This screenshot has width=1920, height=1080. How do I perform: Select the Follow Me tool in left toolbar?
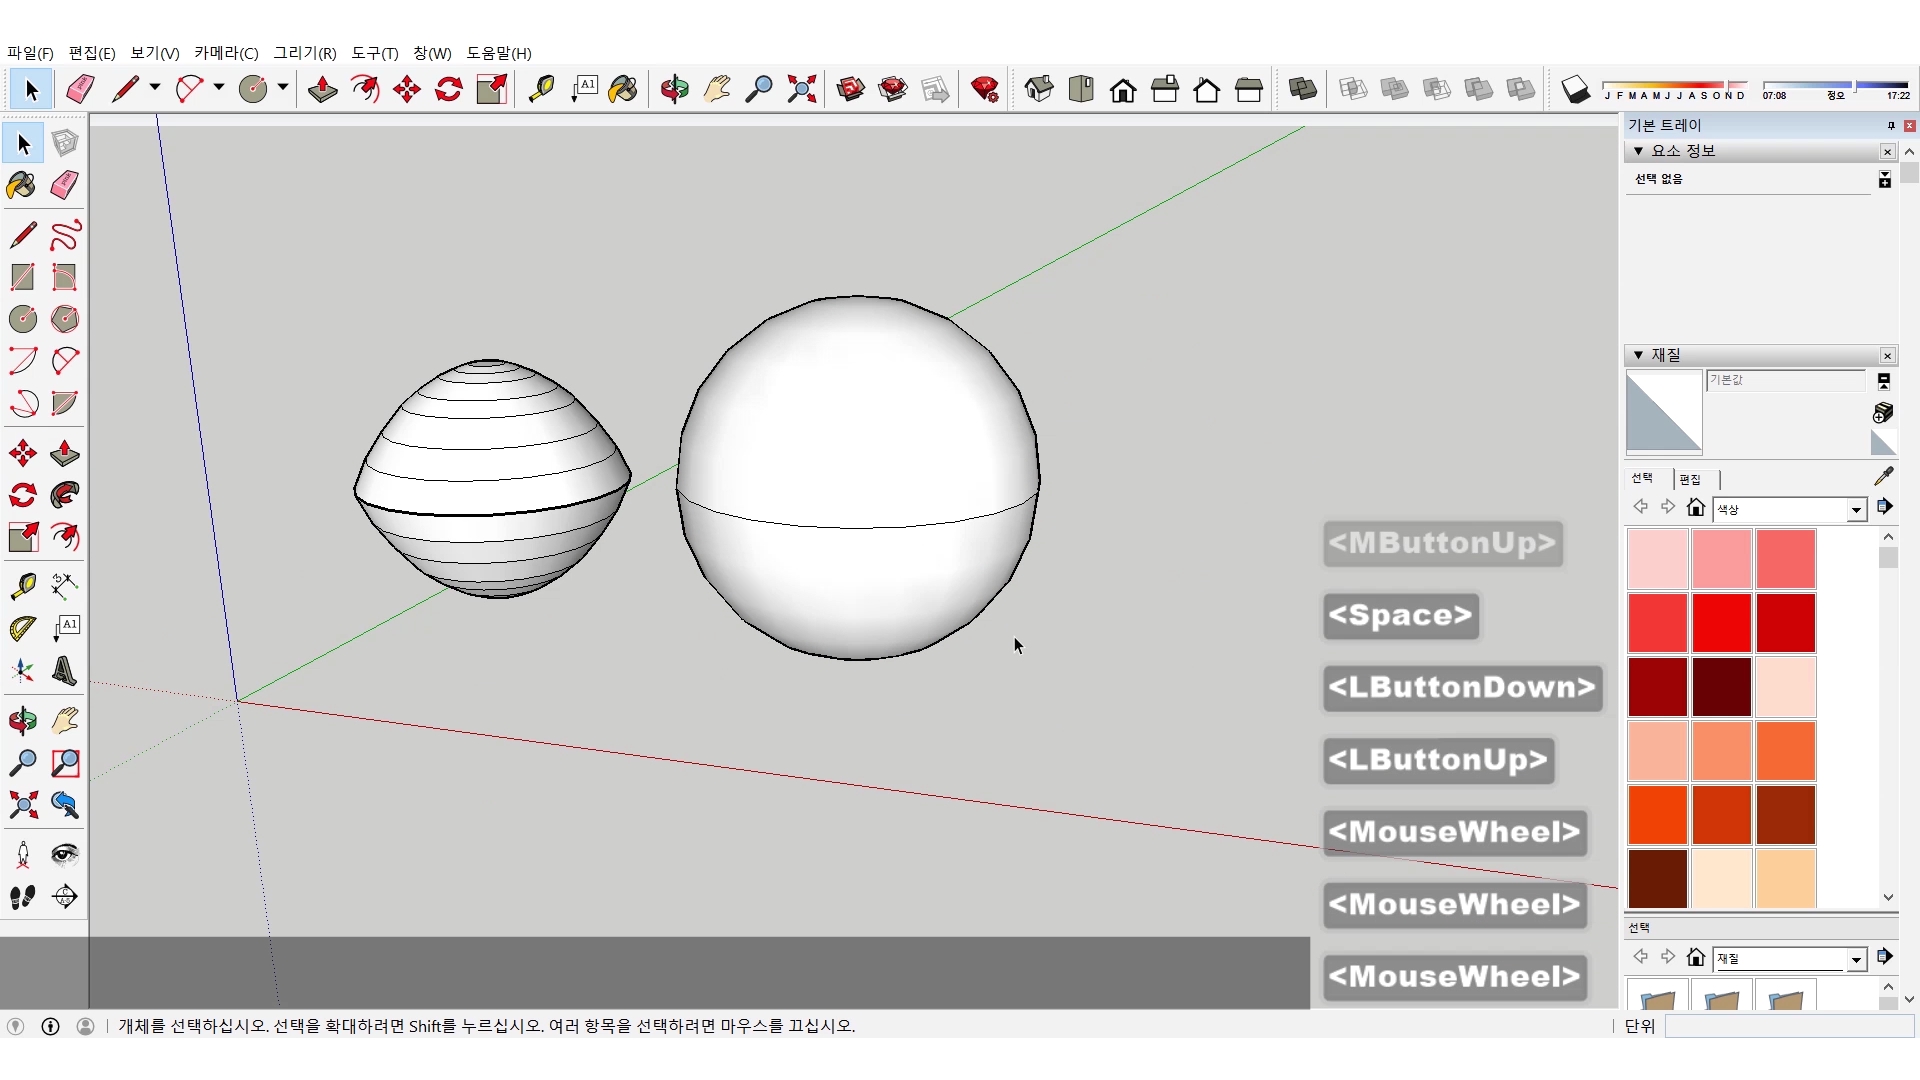(x=65, y=495)
